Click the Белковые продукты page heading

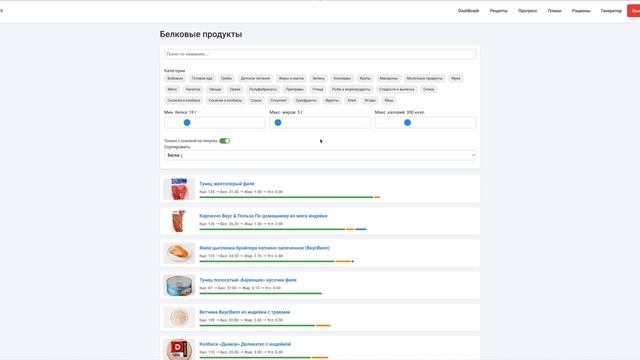tap(201, 34)
